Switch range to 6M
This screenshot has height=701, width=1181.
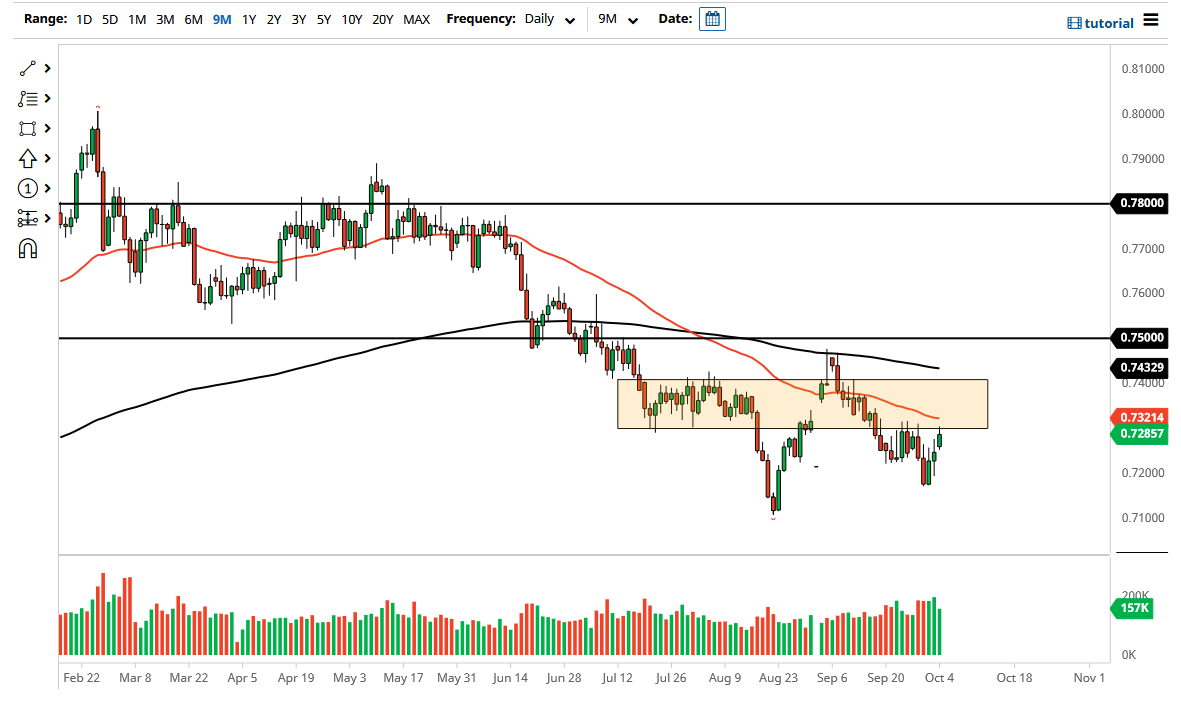[193, 19]
